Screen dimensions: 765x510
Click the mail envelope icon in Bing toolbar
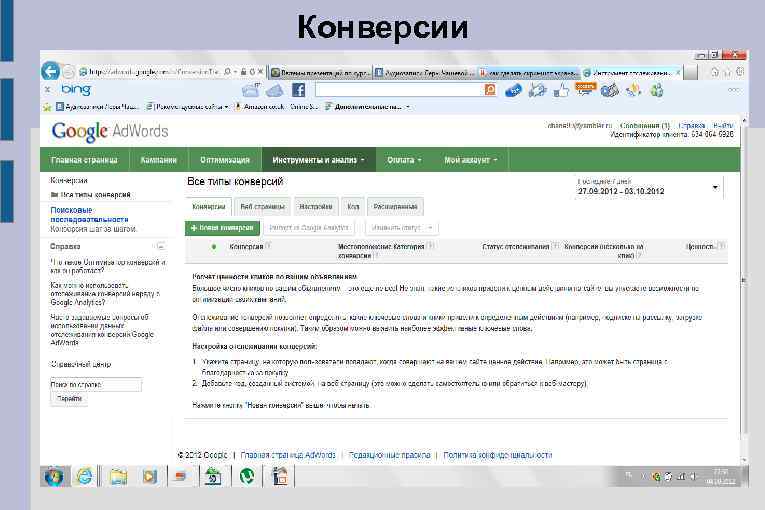(x=250, y=90)
